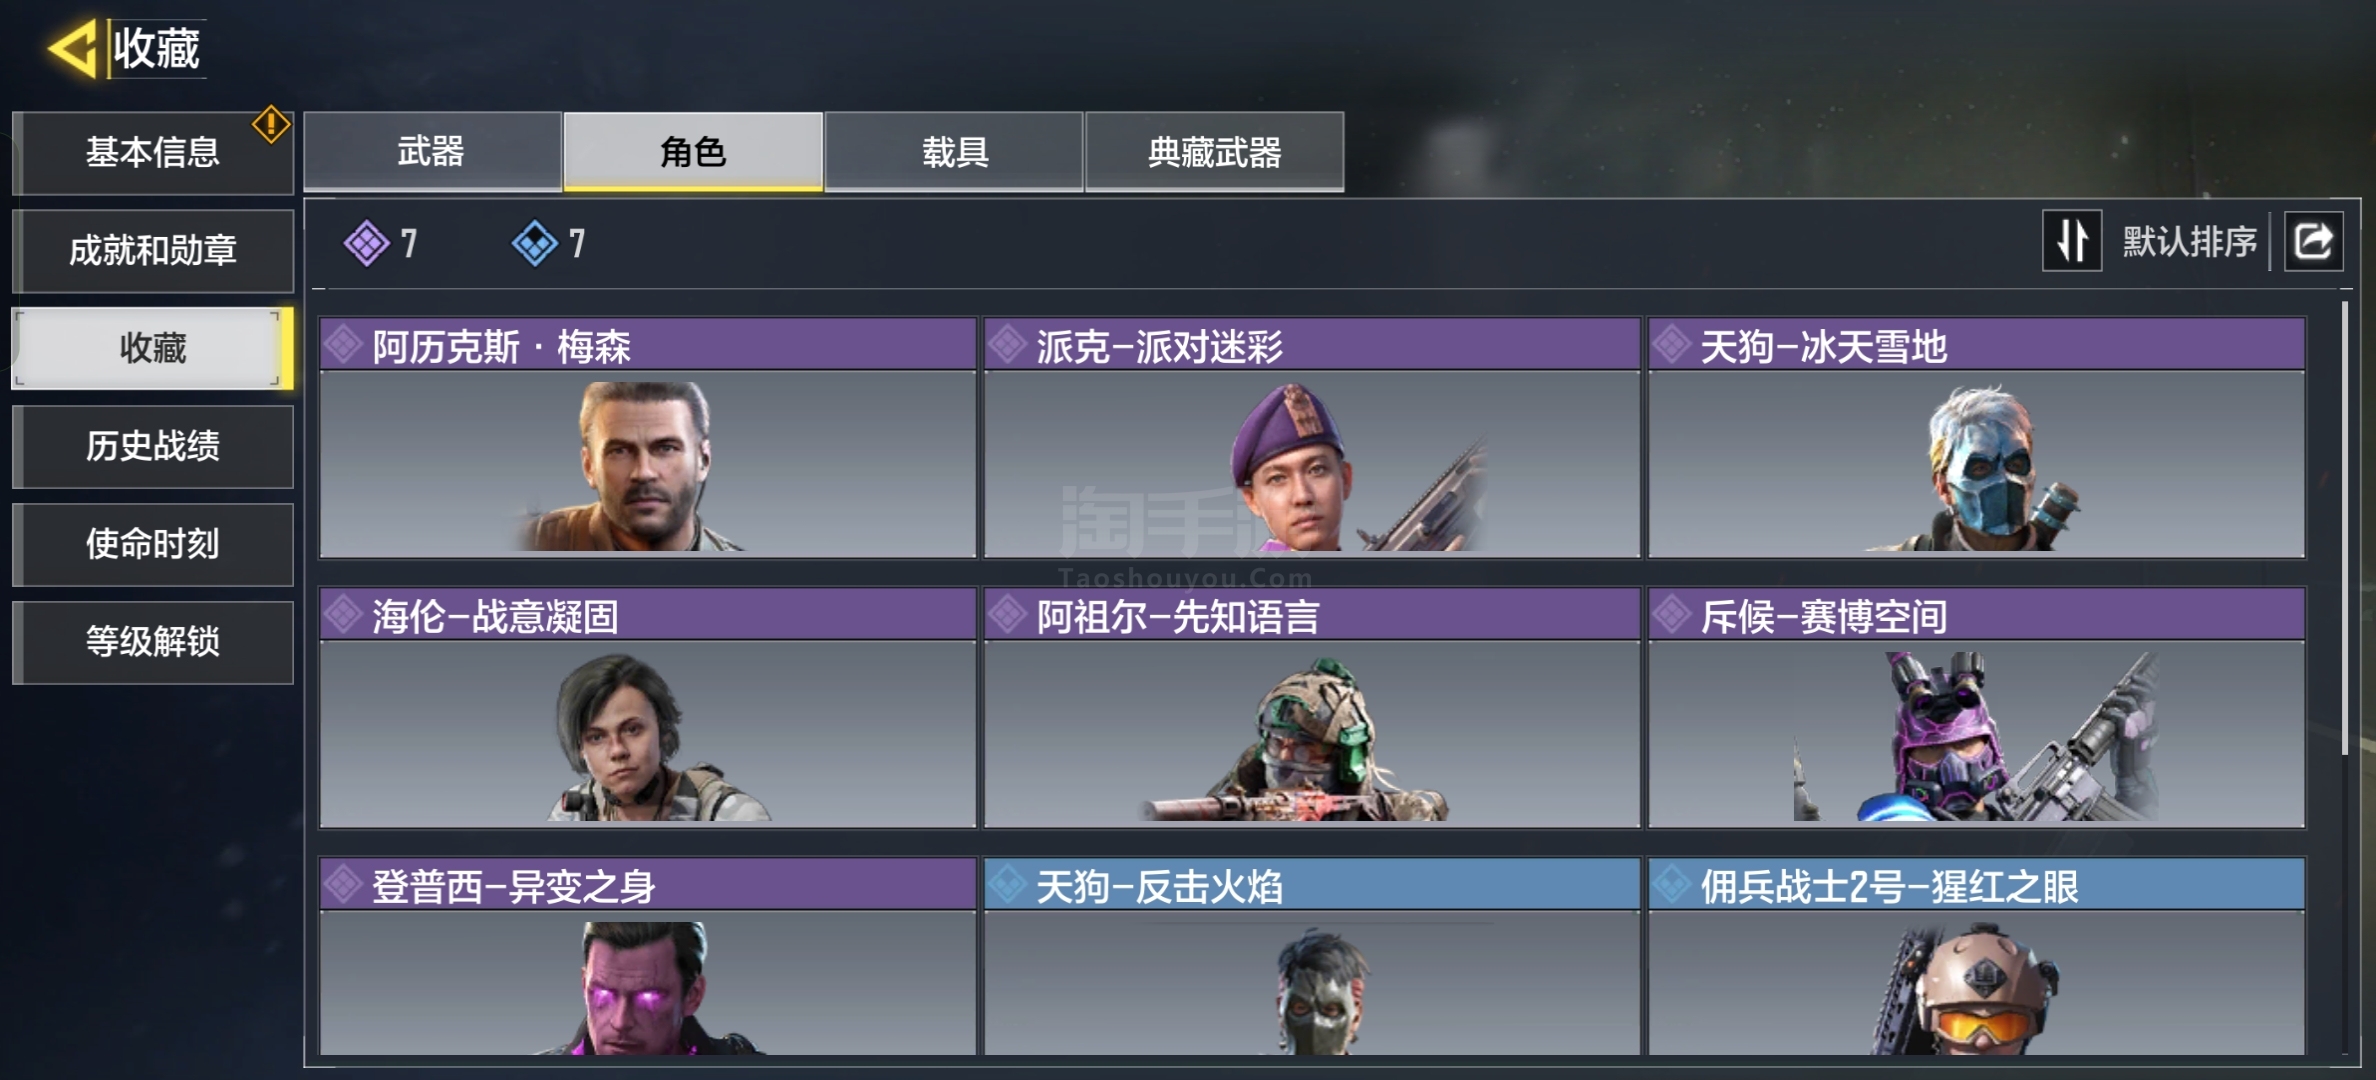Click the sort order arrows icon

[2071, 241]
